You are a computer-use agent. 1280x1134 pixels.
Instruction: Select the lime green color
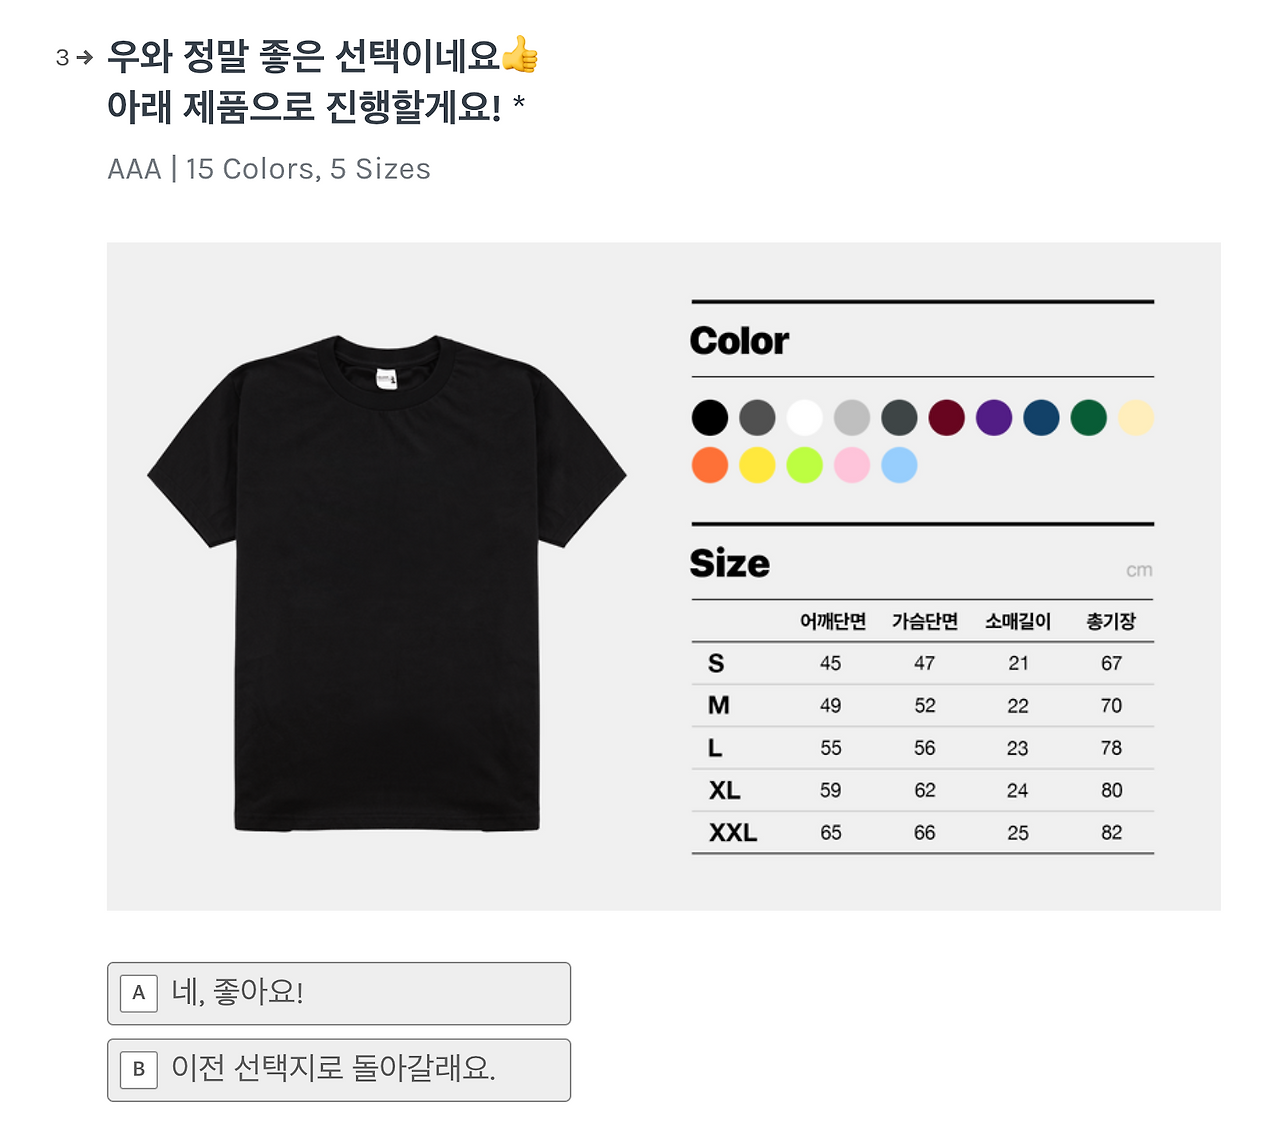804,464
